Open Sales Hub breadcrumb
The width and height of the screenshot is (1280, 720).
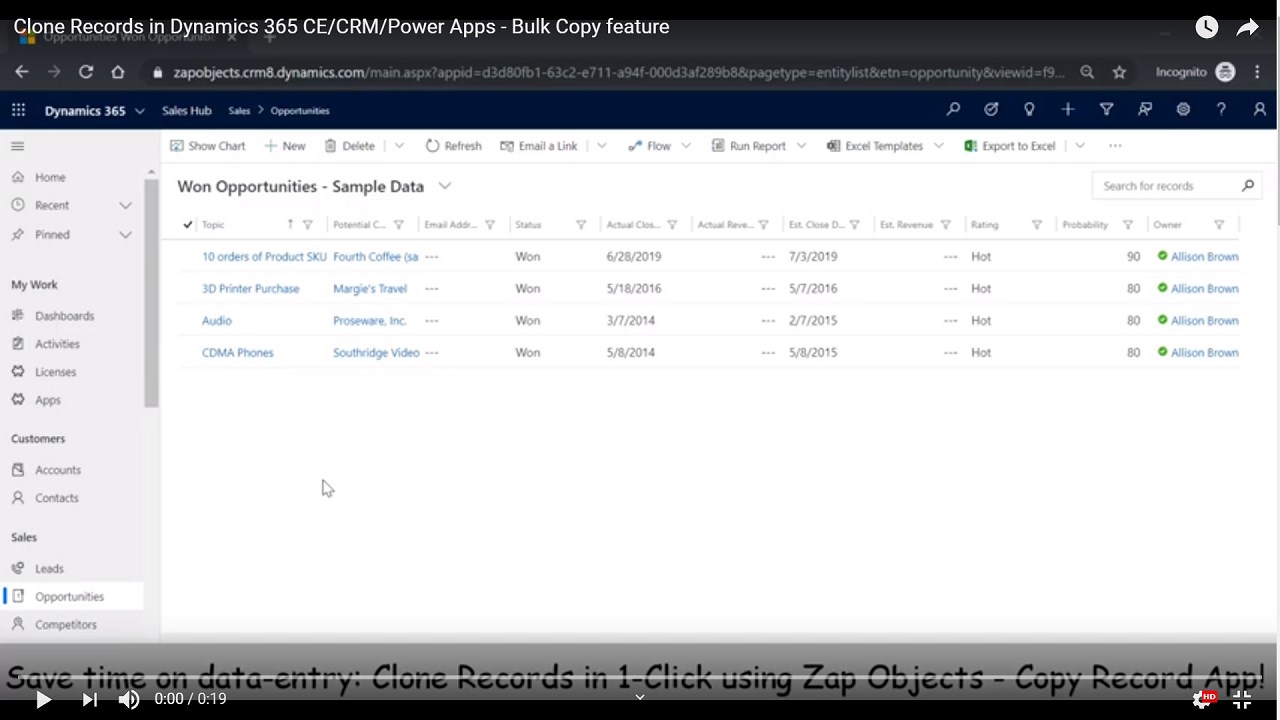tap(186, 111)
